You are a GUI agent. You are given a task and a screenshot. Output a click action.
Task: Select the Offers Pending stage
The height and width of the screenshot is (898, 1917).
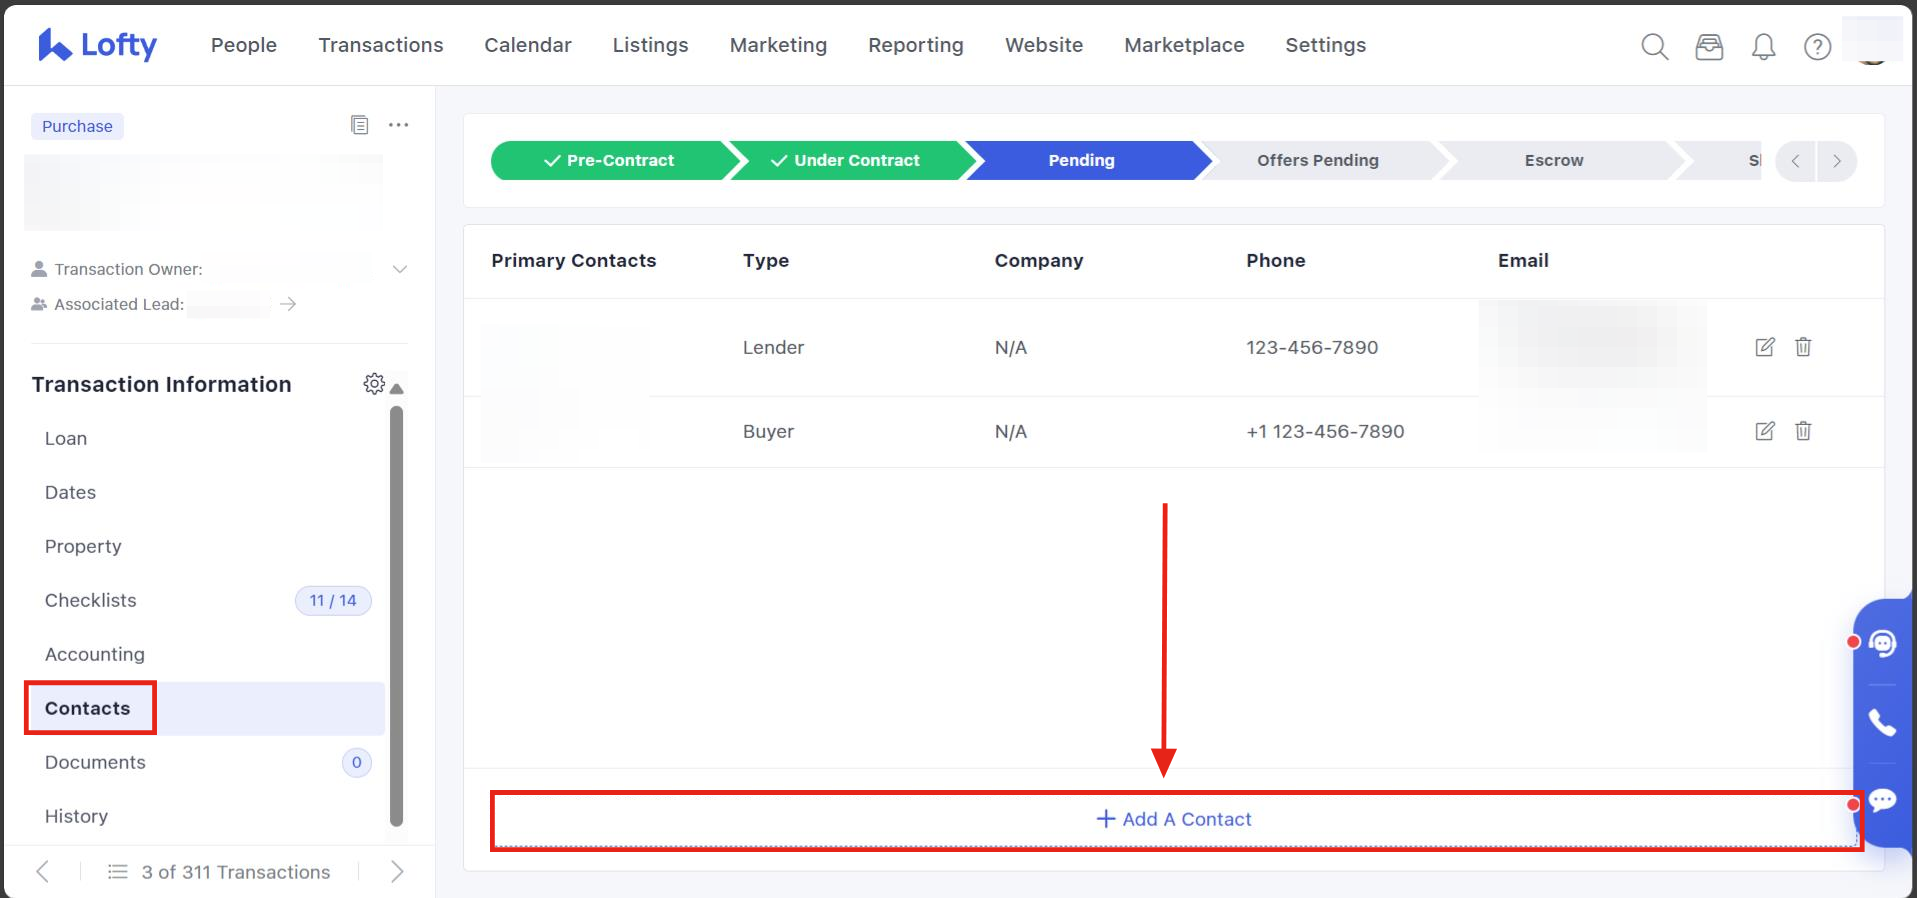pos(1317,160)
